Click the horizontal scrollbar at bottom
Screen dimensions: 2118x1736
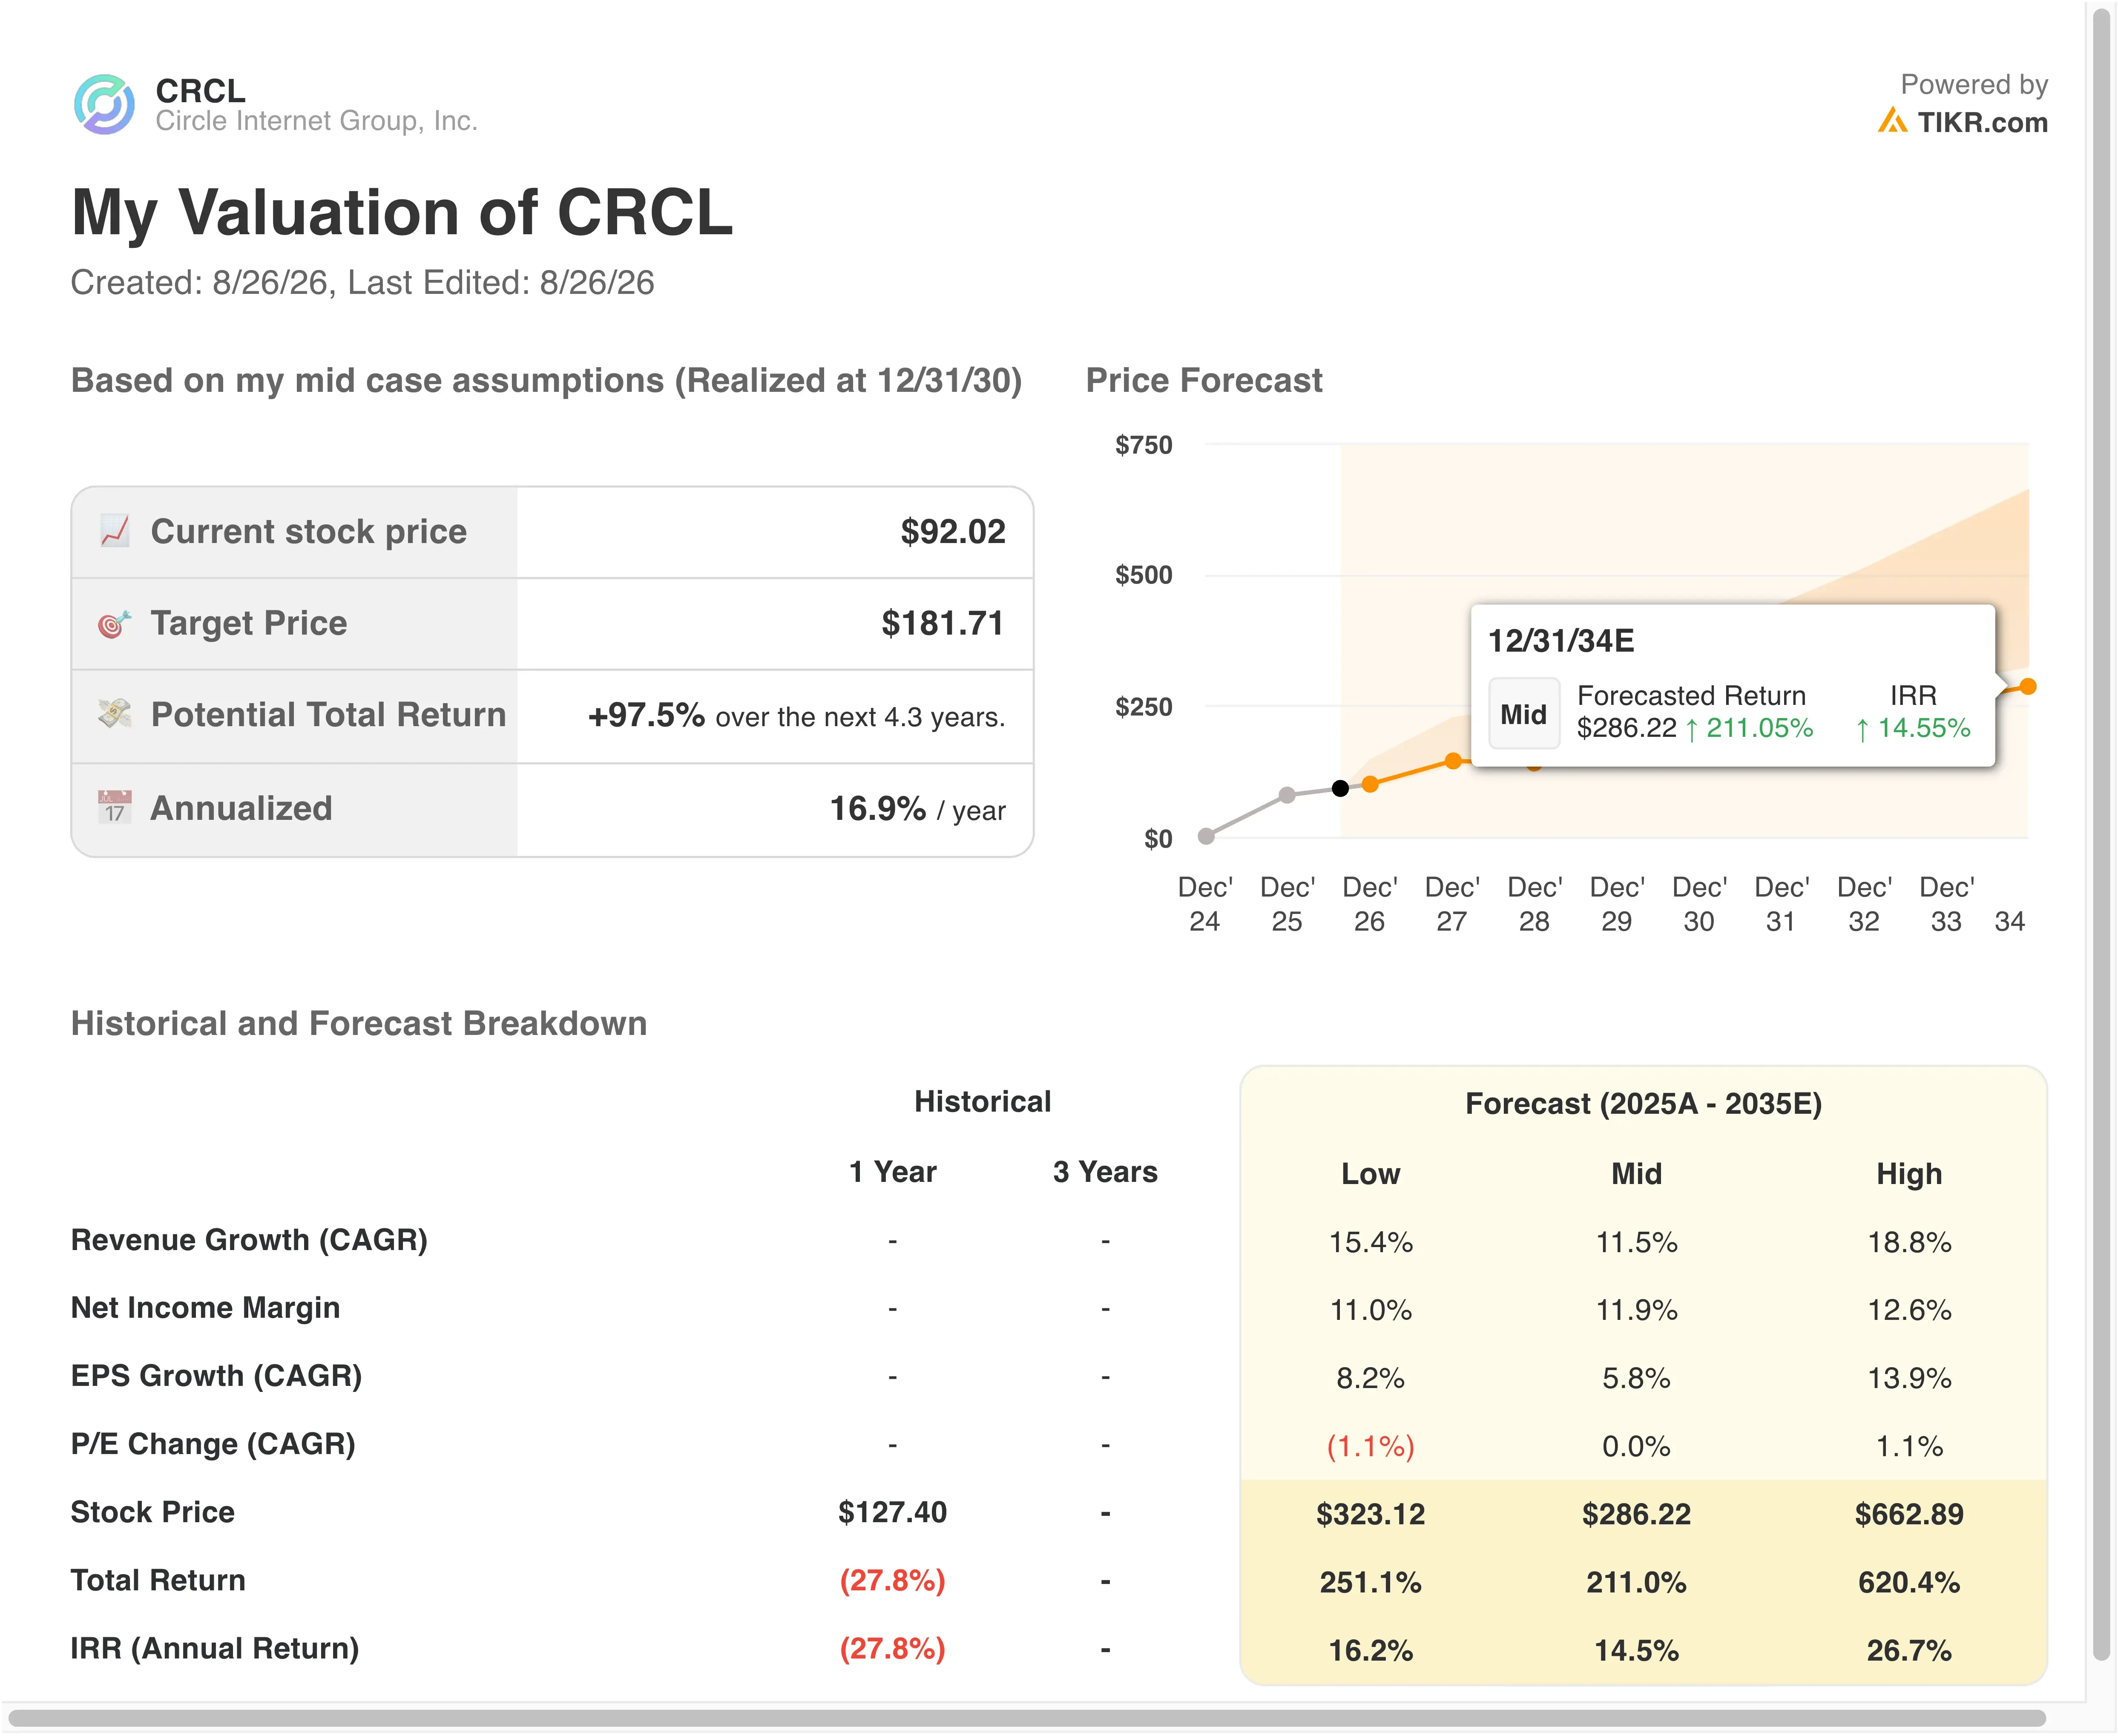click(1027, 1718)
